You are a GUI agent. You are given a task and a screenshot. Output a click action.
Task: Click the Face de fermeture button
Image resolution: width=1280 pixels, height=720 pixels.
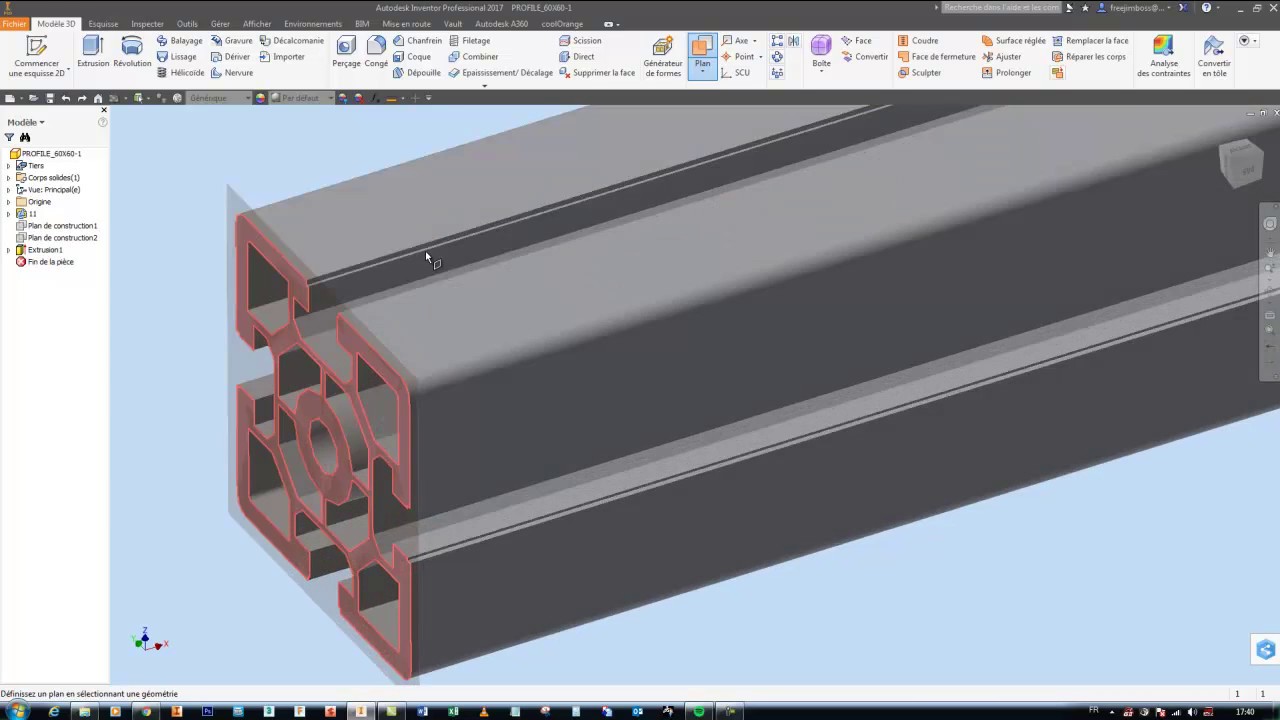click(936, 57)
